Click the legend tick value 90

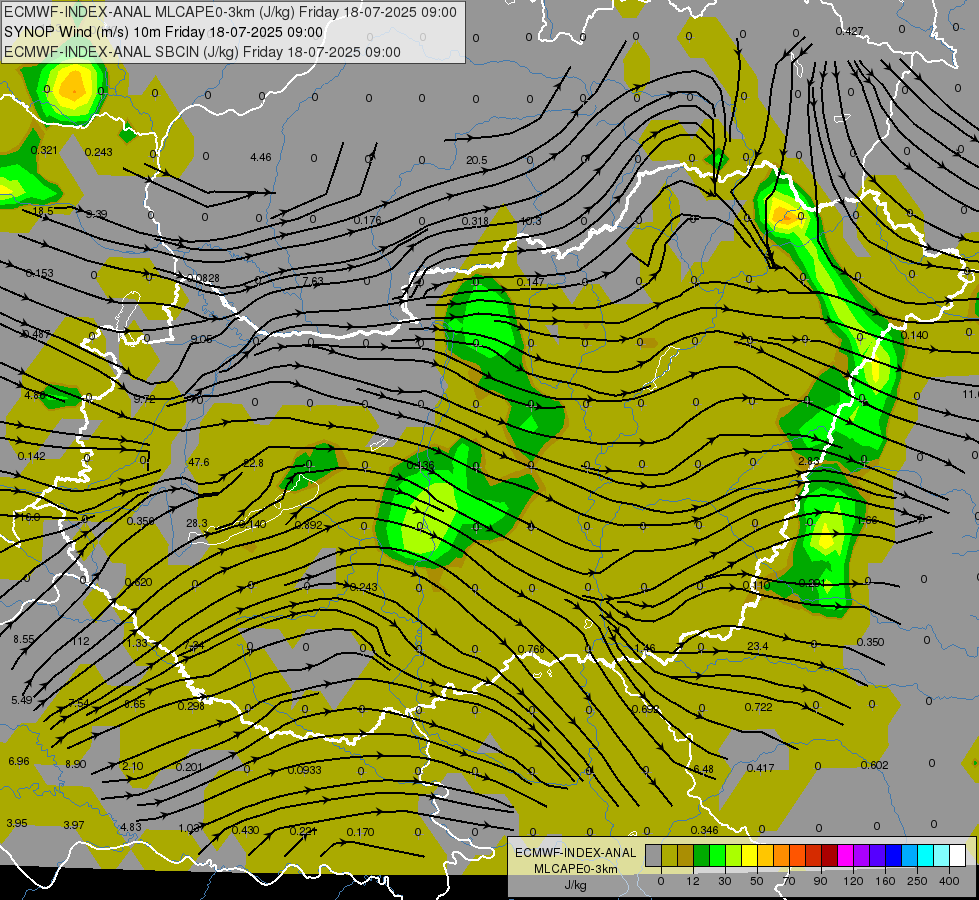pyautogui.click(x=820, y=881)
